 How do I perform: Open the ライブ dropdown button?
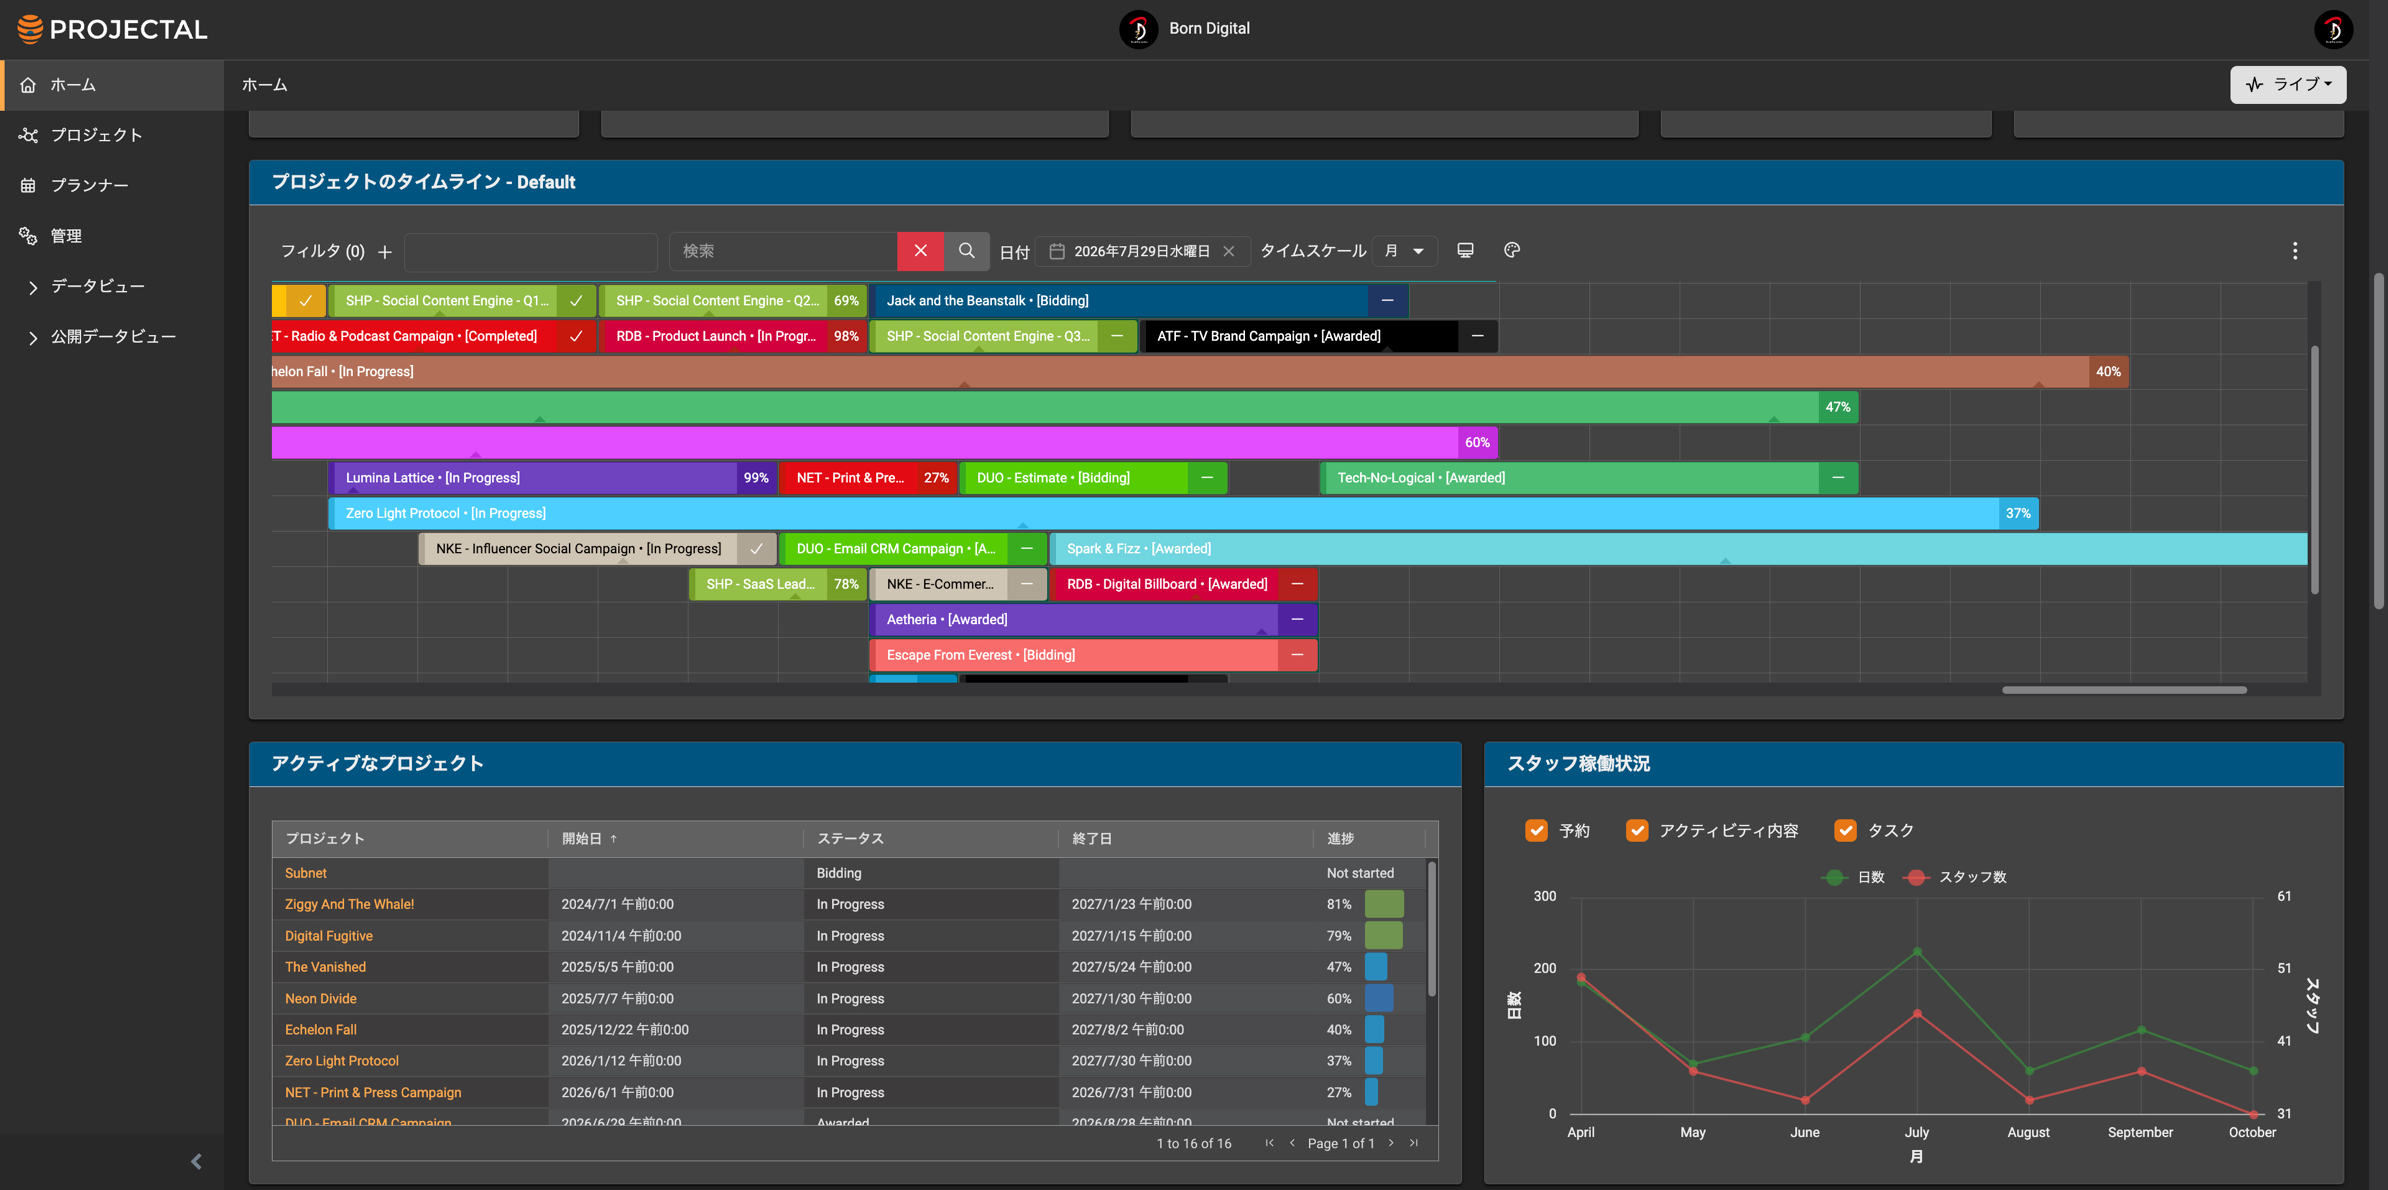[x=2288, y=85]
